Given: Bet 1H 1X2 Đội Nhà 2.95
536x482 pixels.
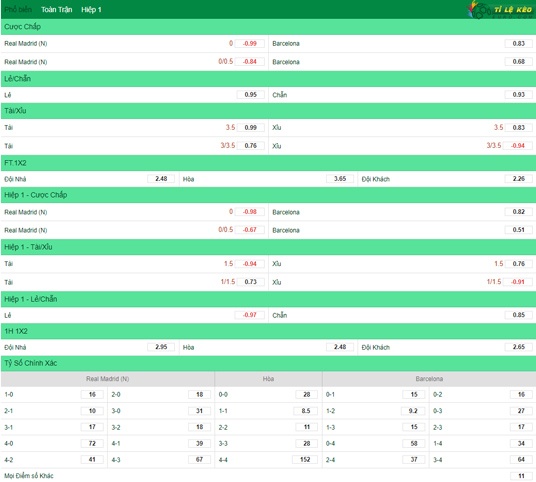Looking at the screenshot, I should 161,347.
